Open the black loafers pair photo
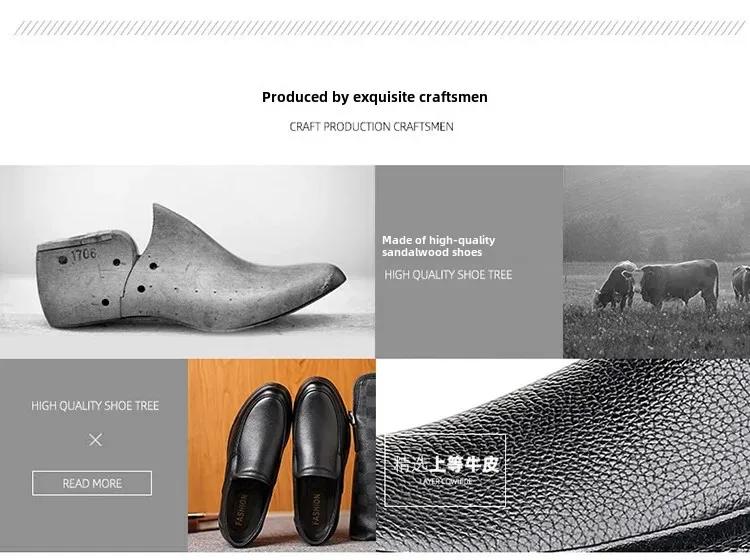The height and width of the screenshot is (560, 750). (281, 455)
